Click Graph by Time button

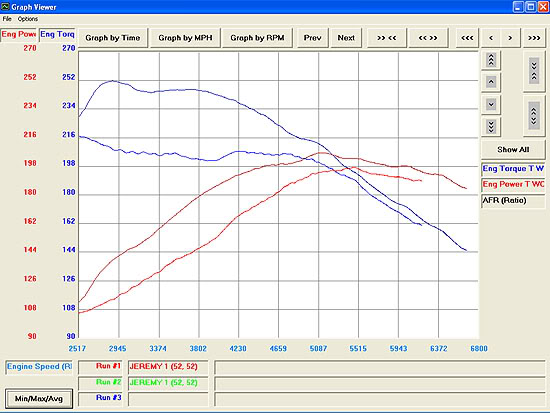[x=113, y=38]
